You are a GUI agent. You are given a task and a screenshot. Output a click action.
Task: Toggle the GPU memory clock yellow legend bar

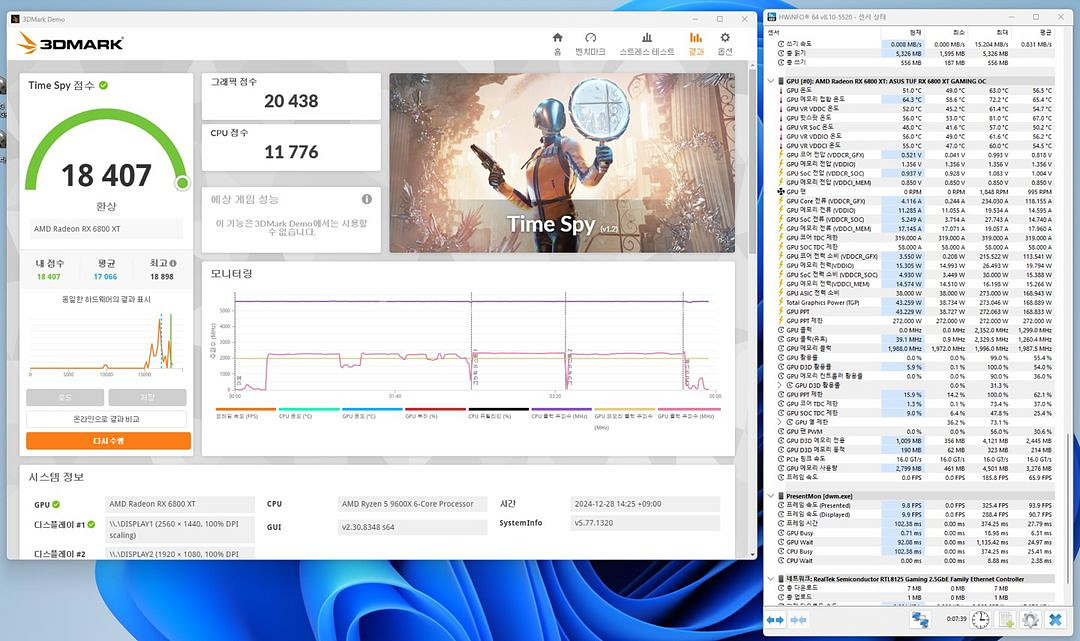[x=625, y=409]
